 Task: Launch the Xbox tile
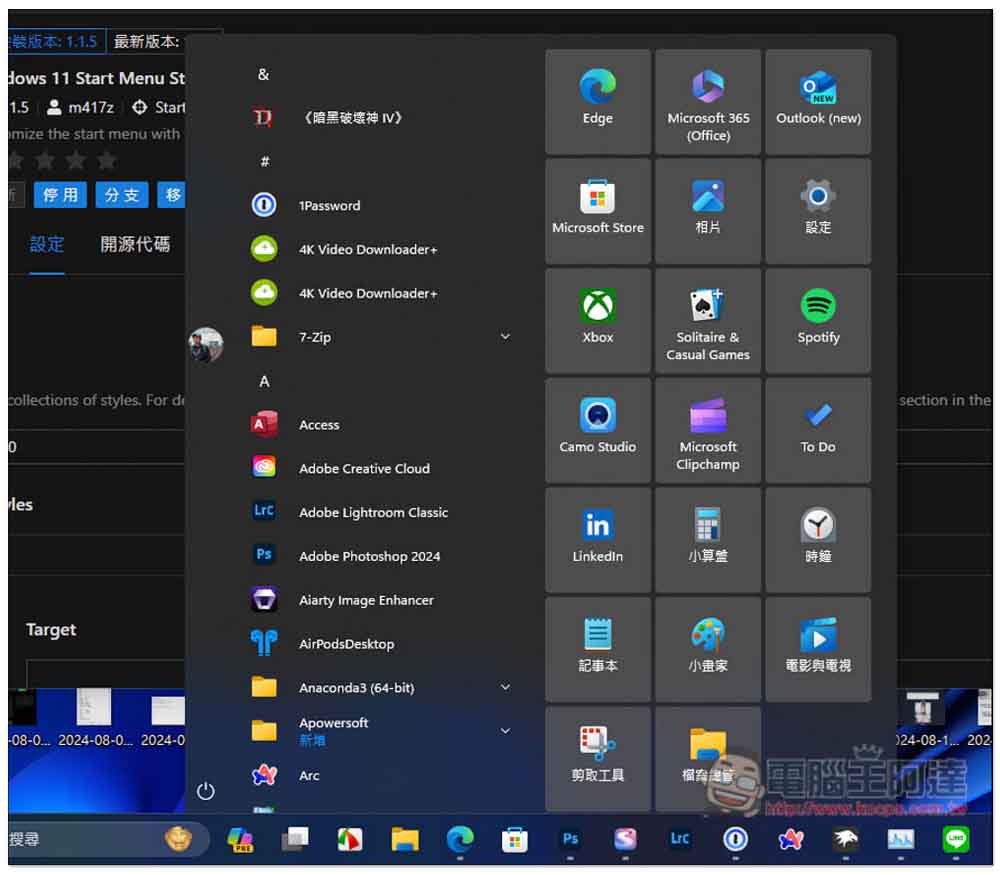point(598,321)
